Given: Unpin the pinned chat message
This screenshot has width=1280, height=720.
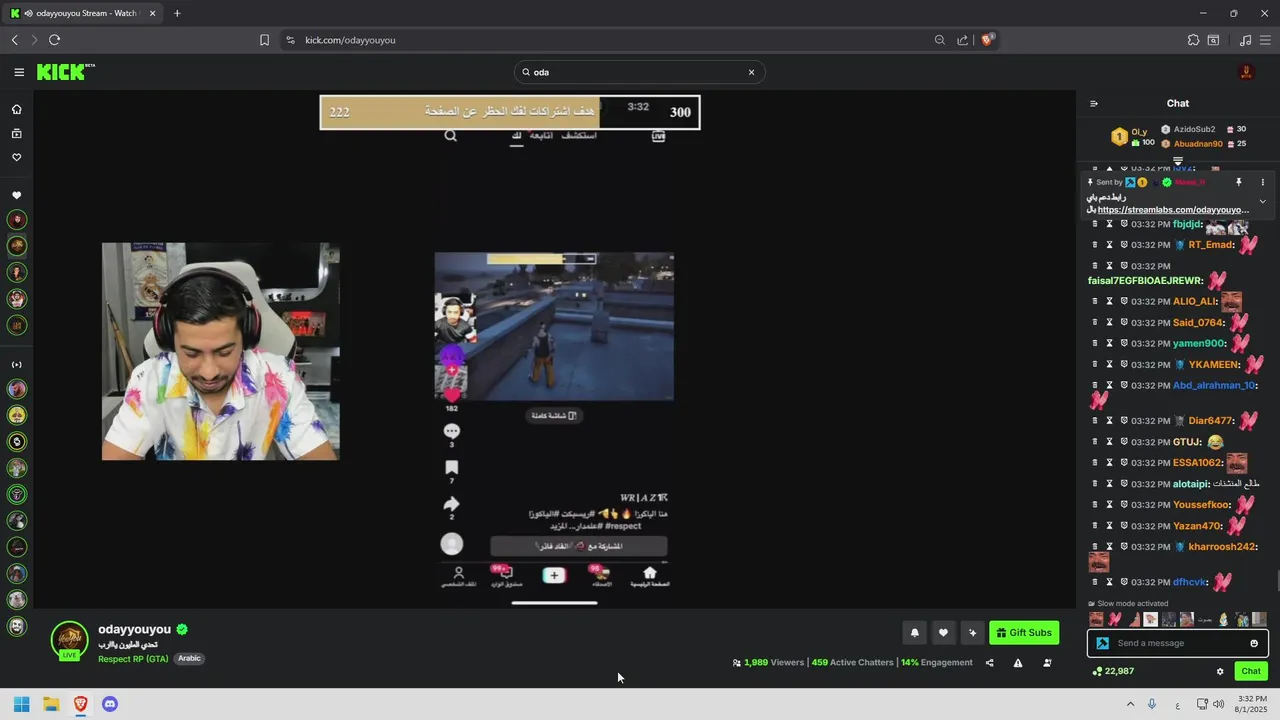Looking at the screenshot, I should pos(1238,182).
